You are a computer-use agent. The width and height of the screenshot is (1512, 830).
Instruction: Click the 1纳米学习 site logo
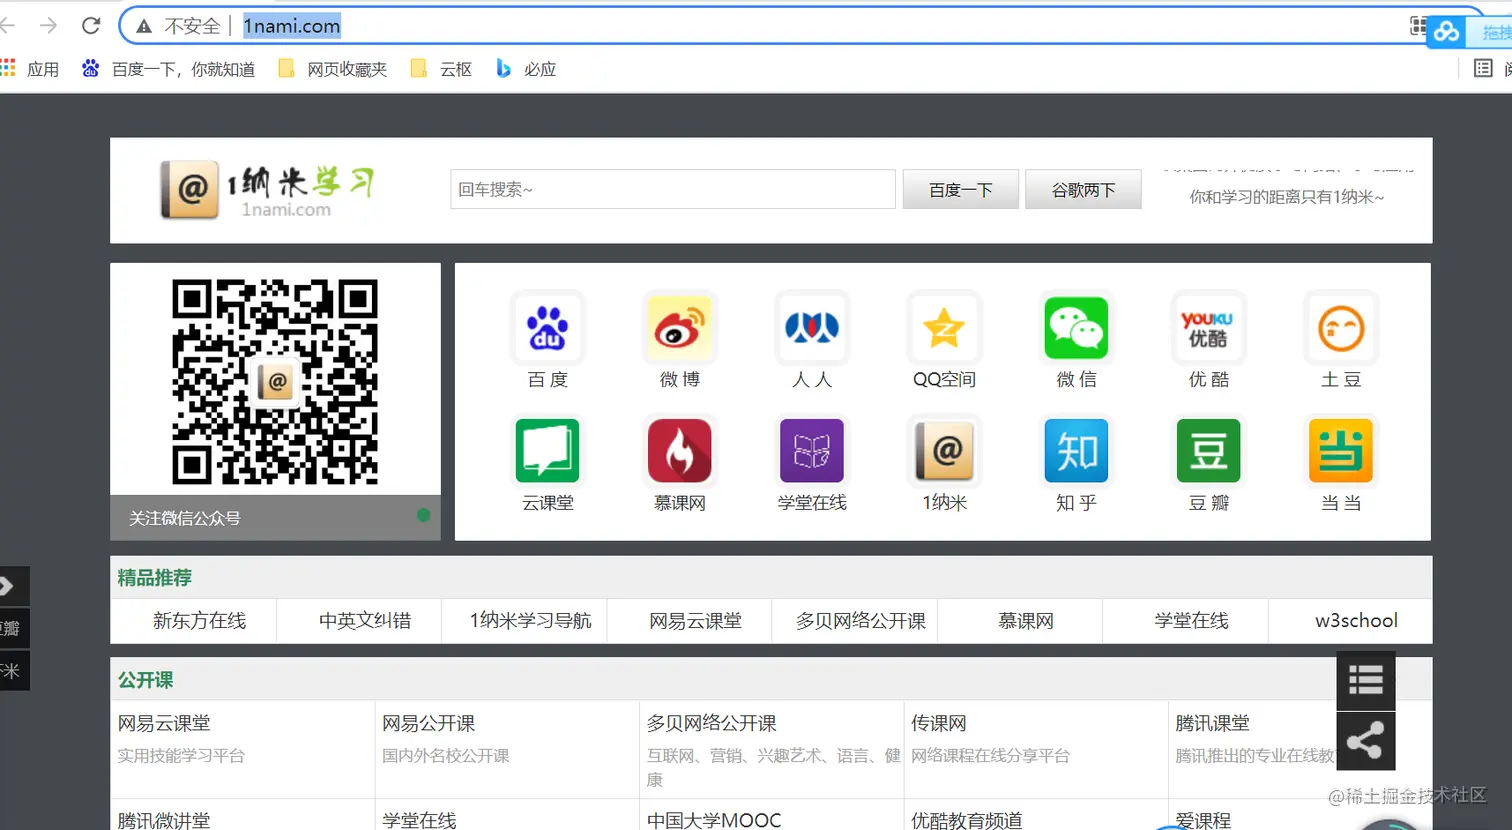click(267, 190)
